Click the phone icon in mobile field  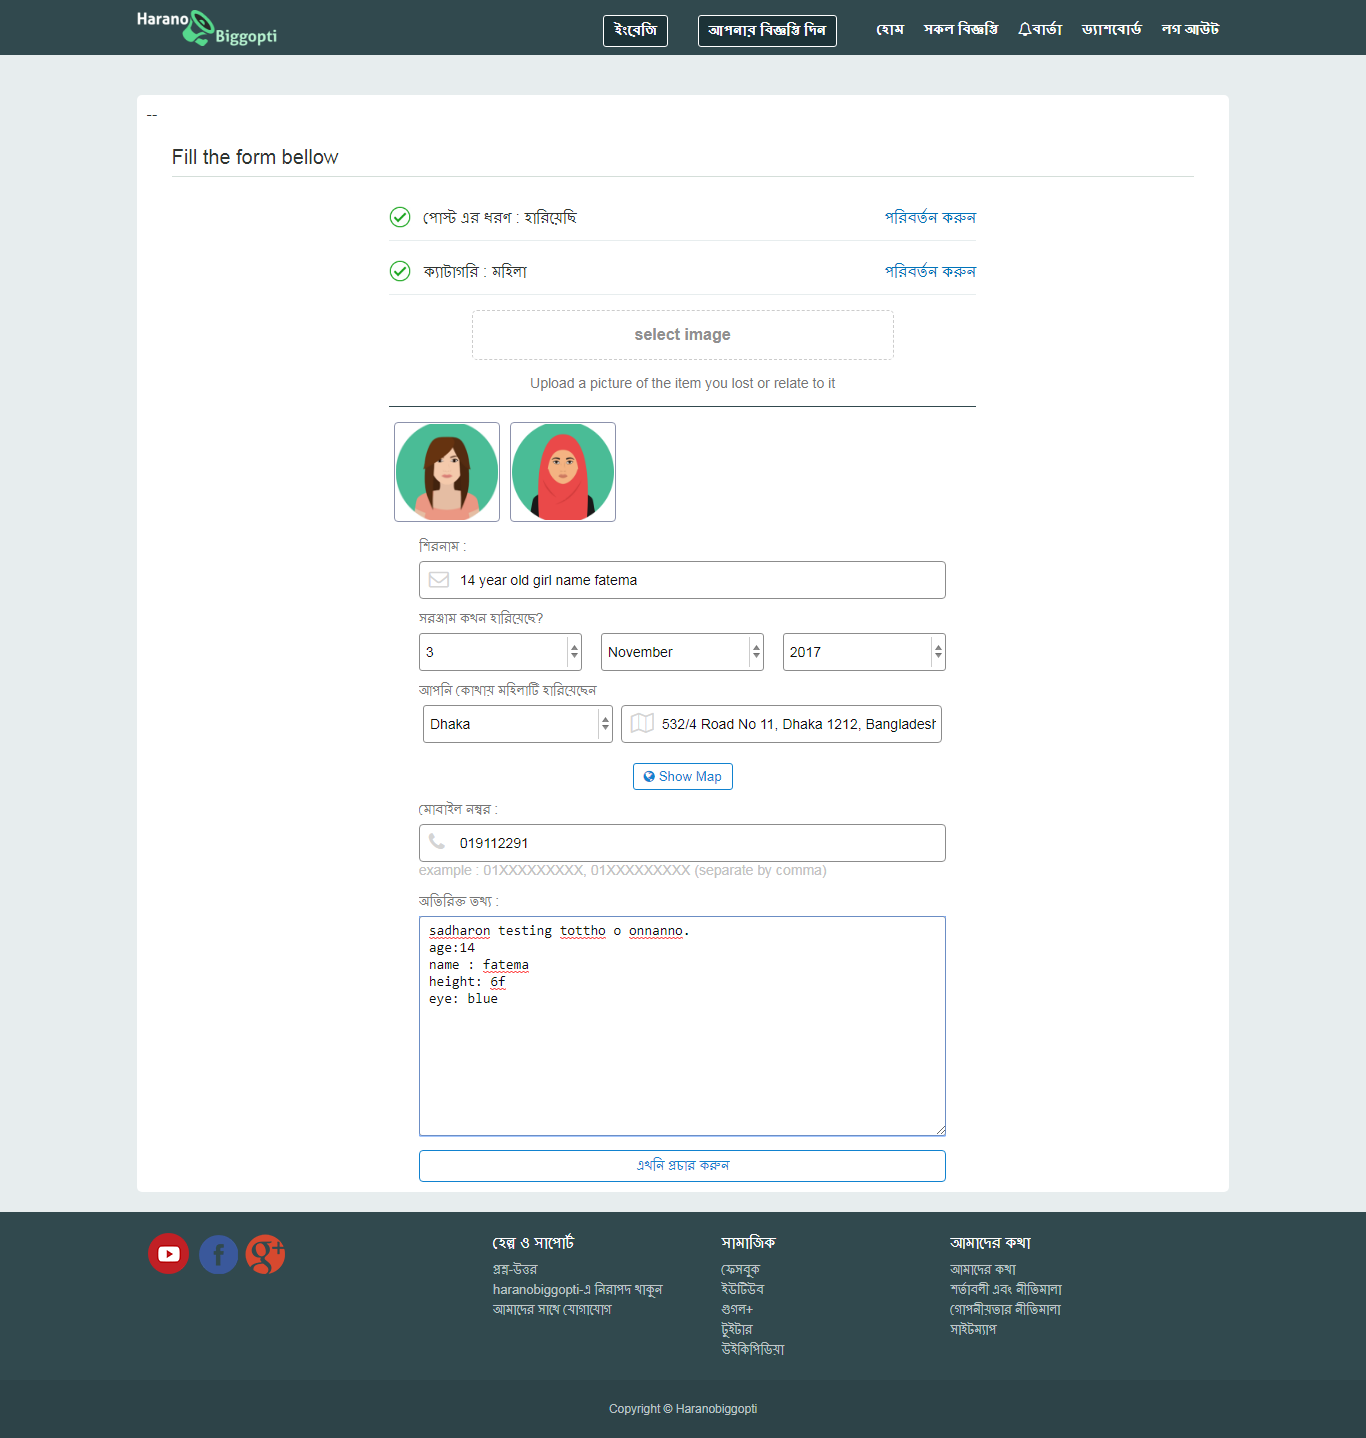(437, 842)
